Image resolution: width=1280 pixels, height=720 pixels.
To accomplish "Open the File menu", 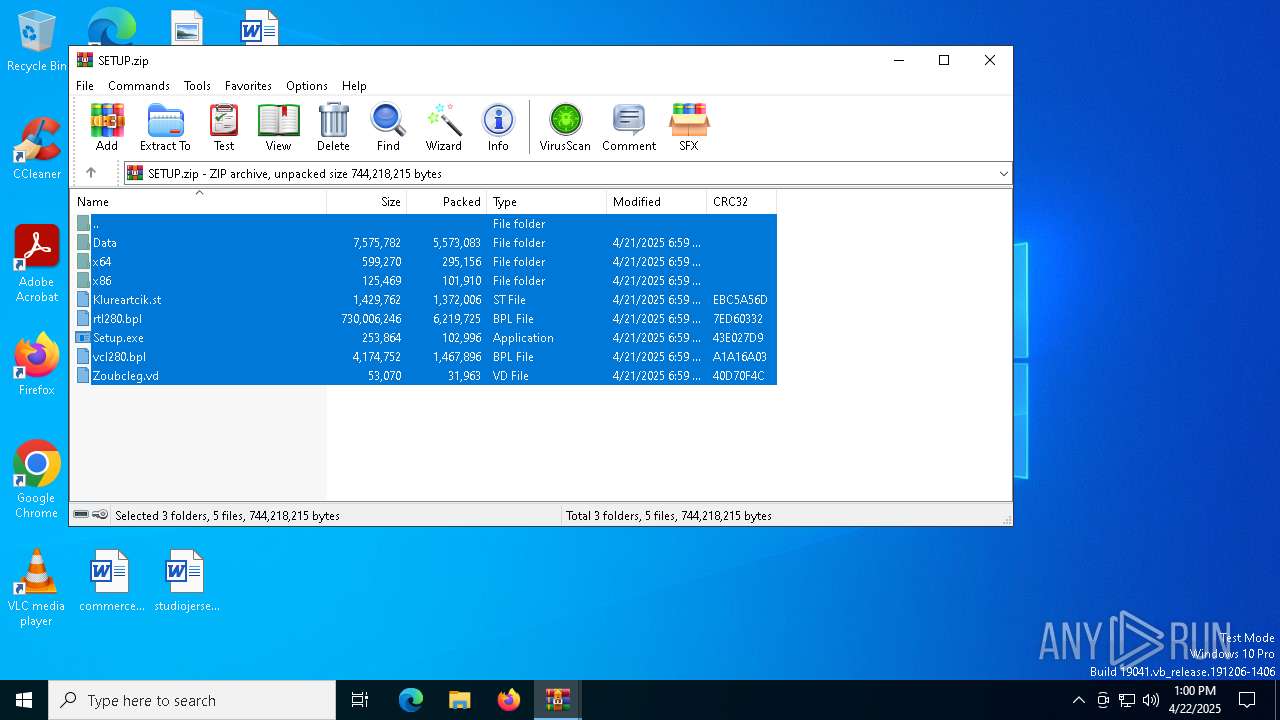I will [85, 86].
